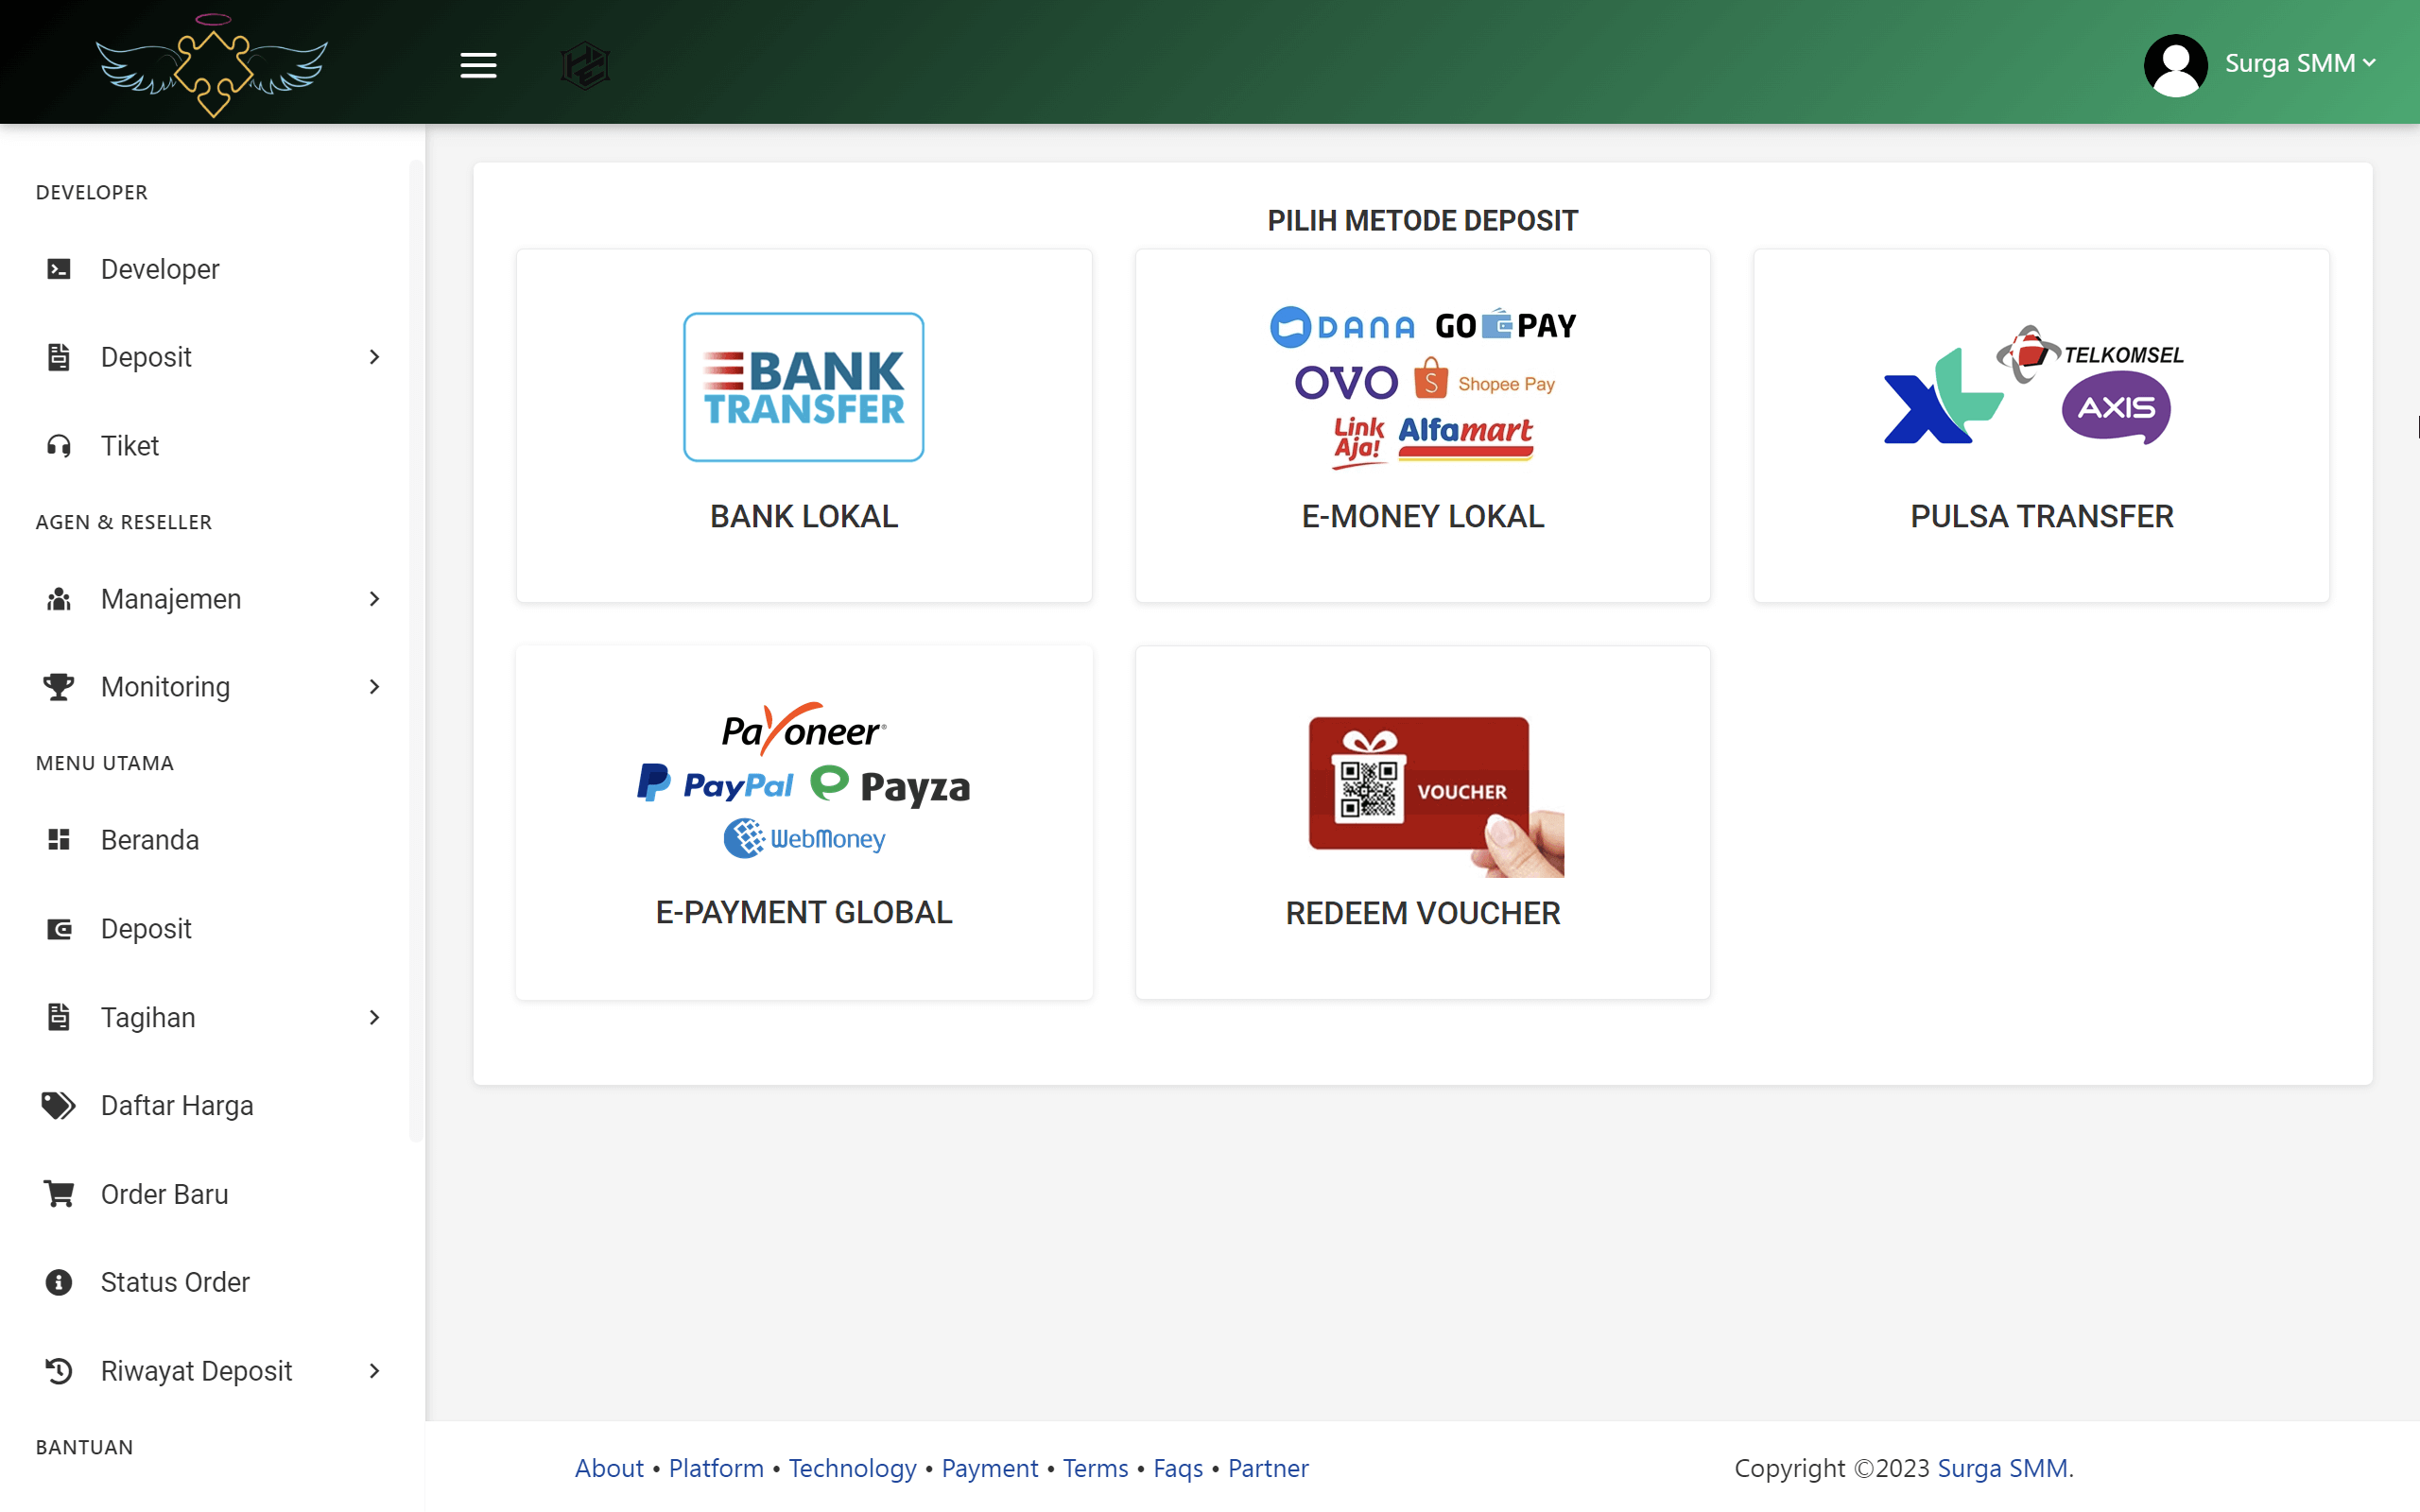Select the Tiket headset icon
The width and height of the screenshot is (2420, 1512).
[57, 446]
